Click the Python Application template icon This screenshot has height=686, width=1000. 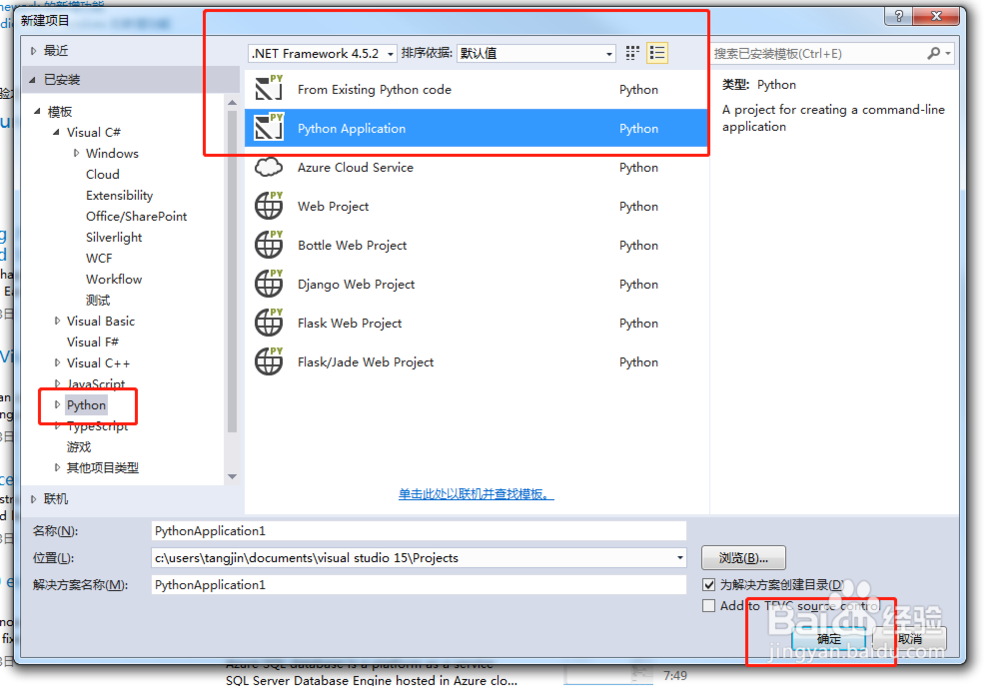(x=268, y=127)
